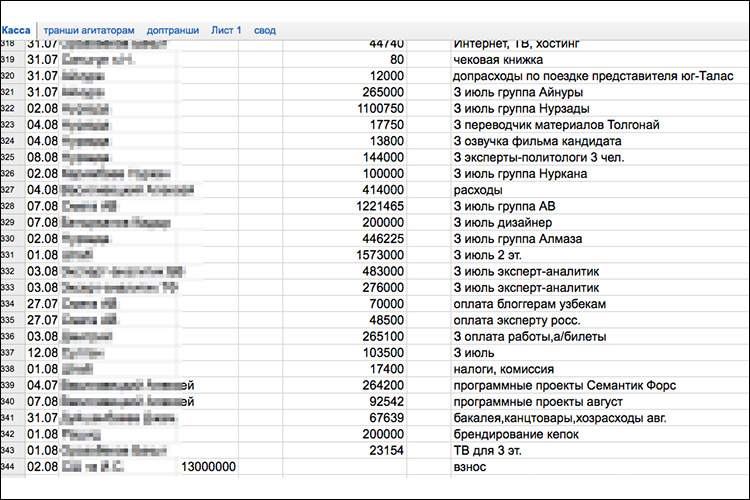
Task: Switch to the Лист 1 tab
Action: coord(226,30)
